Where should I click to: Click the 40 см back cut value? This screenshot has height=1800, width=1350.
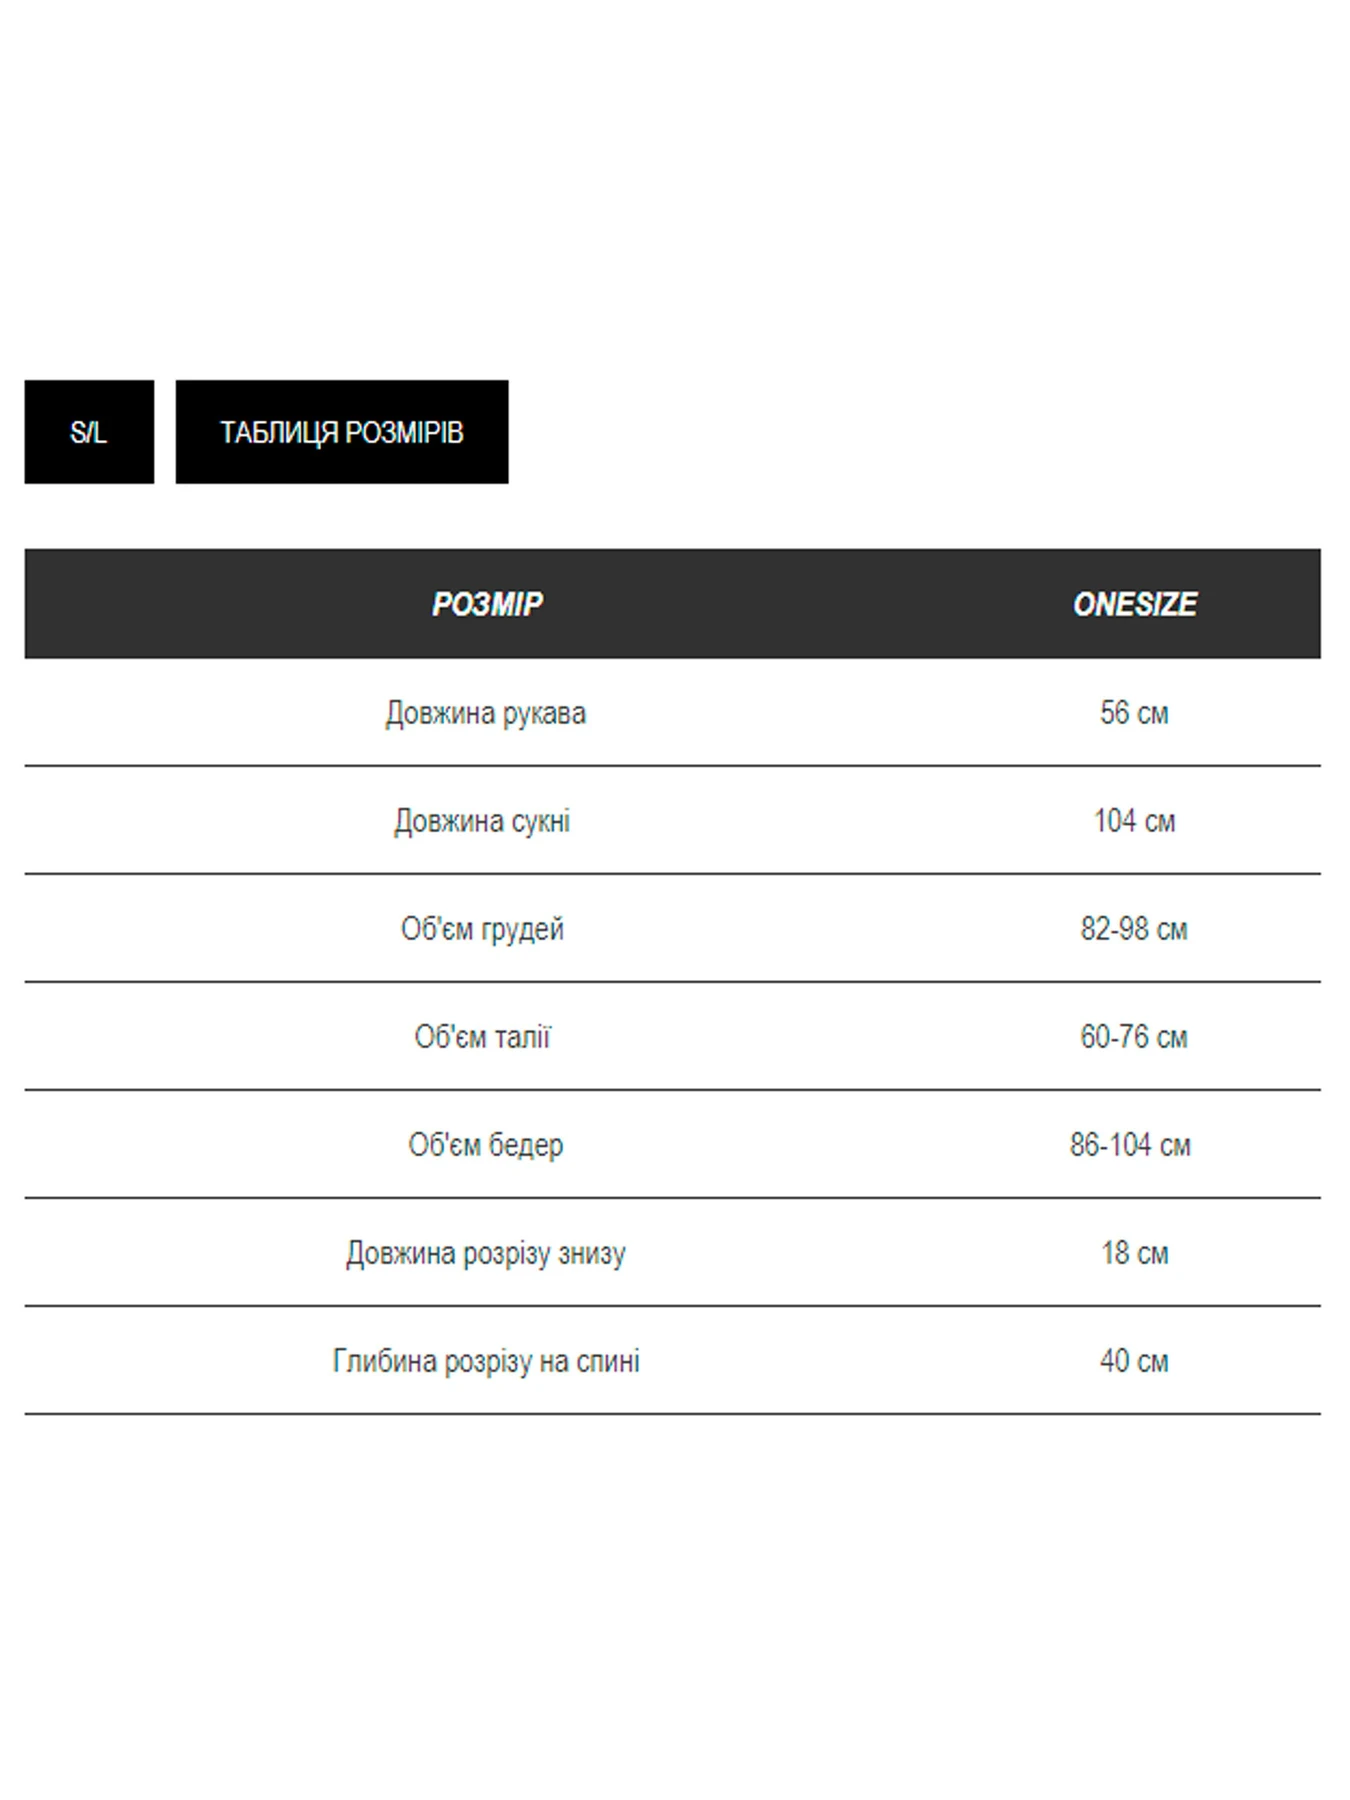pyautogui.click(x=1134, y=1361)
